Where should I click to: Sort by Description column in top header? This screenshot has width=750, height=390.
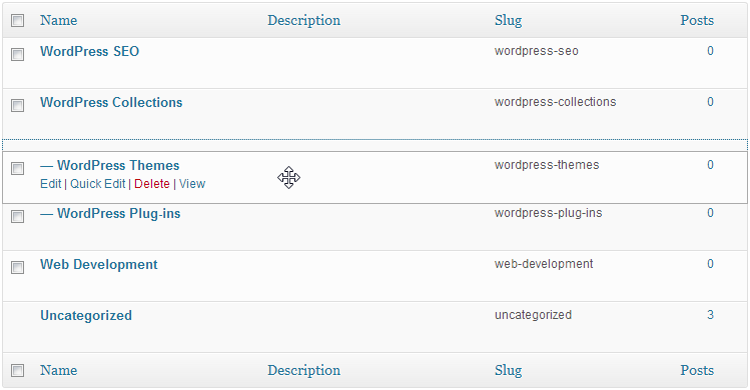coord(304,20)
